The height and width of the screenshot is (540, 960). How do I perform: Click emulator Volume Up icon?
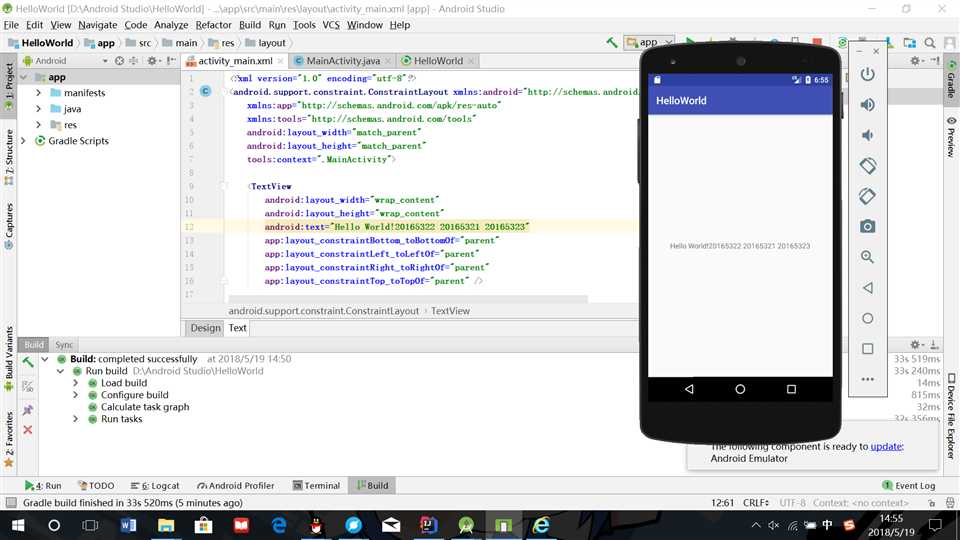click(868, 105)
